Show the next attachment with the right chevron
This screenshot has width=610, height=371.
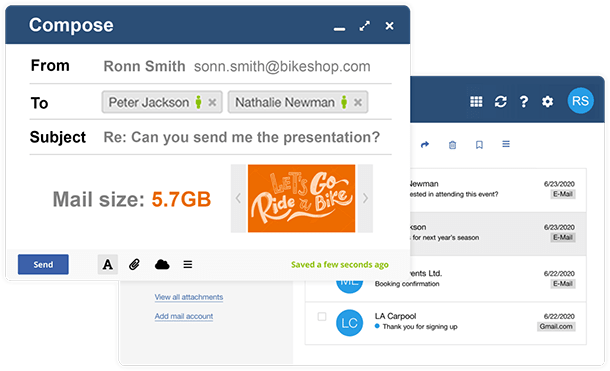(365, 198)
